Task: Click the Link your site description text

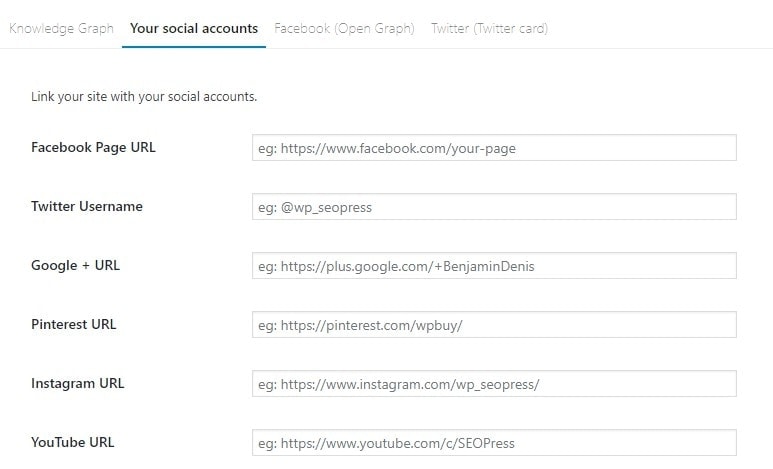Action: [x=144, y=97]
